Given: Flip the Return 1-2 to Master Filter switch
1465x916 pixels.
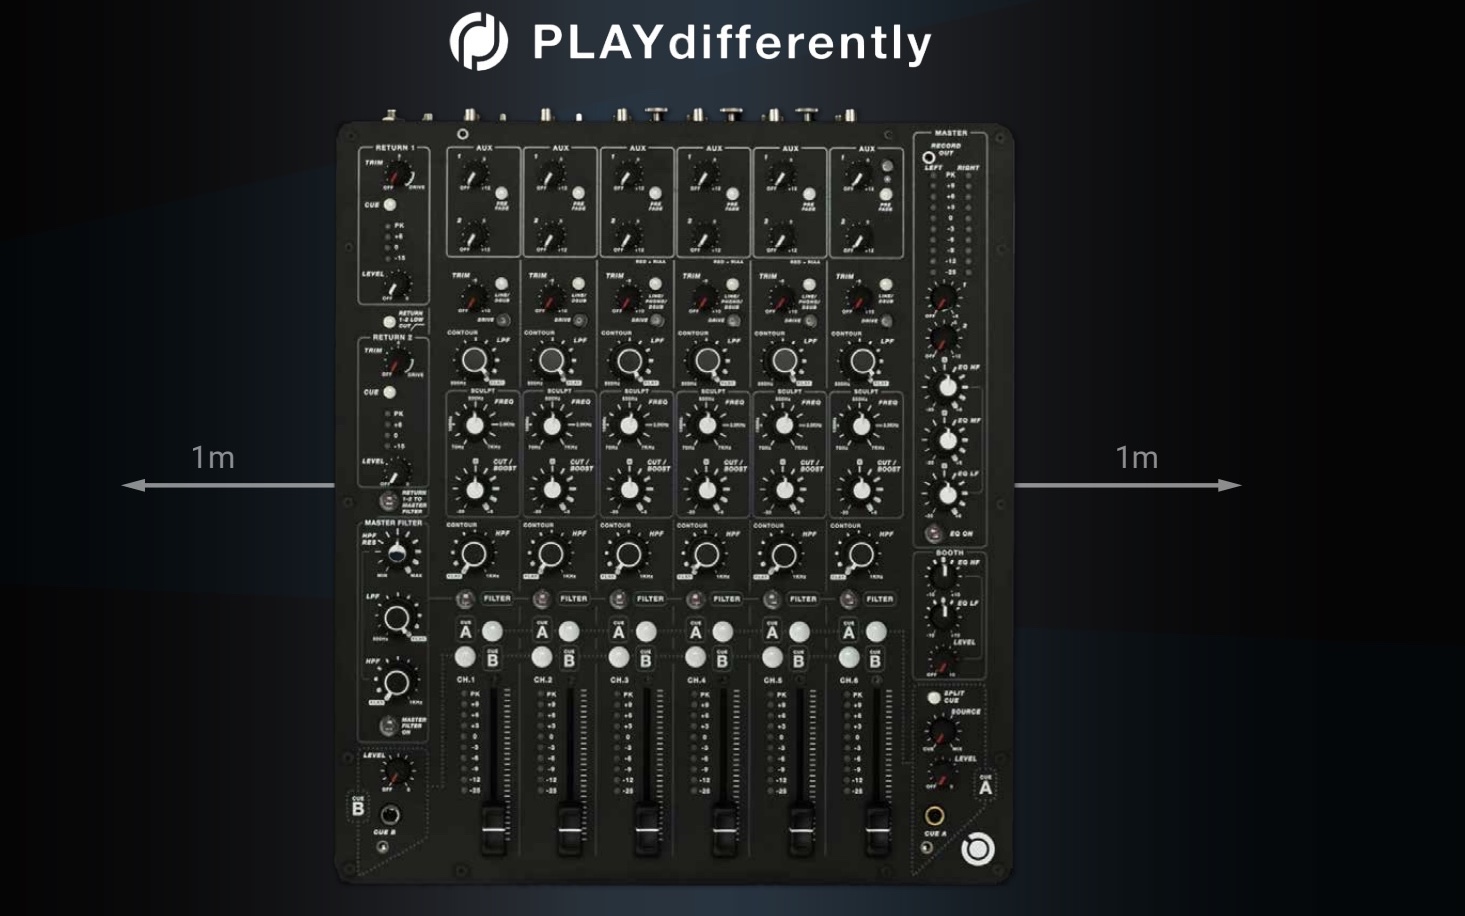Looking at the screenshot, I should (x=388, y=500).
